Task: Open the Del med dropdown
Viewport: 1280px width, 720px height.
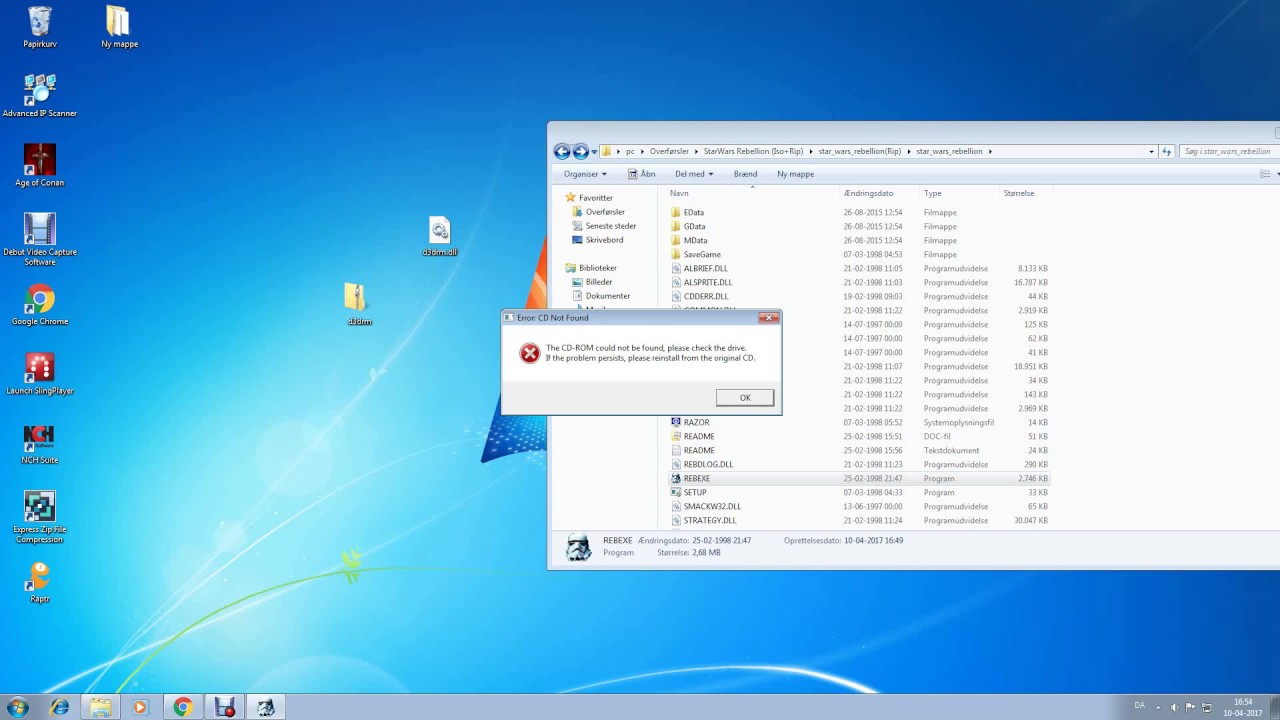Action: pyautogui.click(x=694, y=174)
